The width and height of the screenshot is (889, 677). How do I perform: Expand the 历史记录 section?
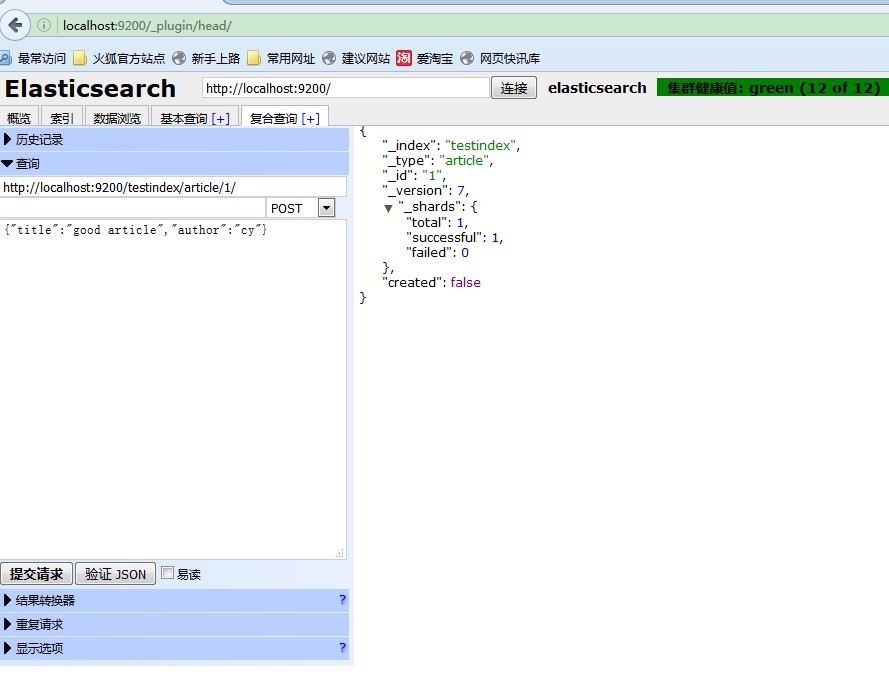tap(174, 139)
